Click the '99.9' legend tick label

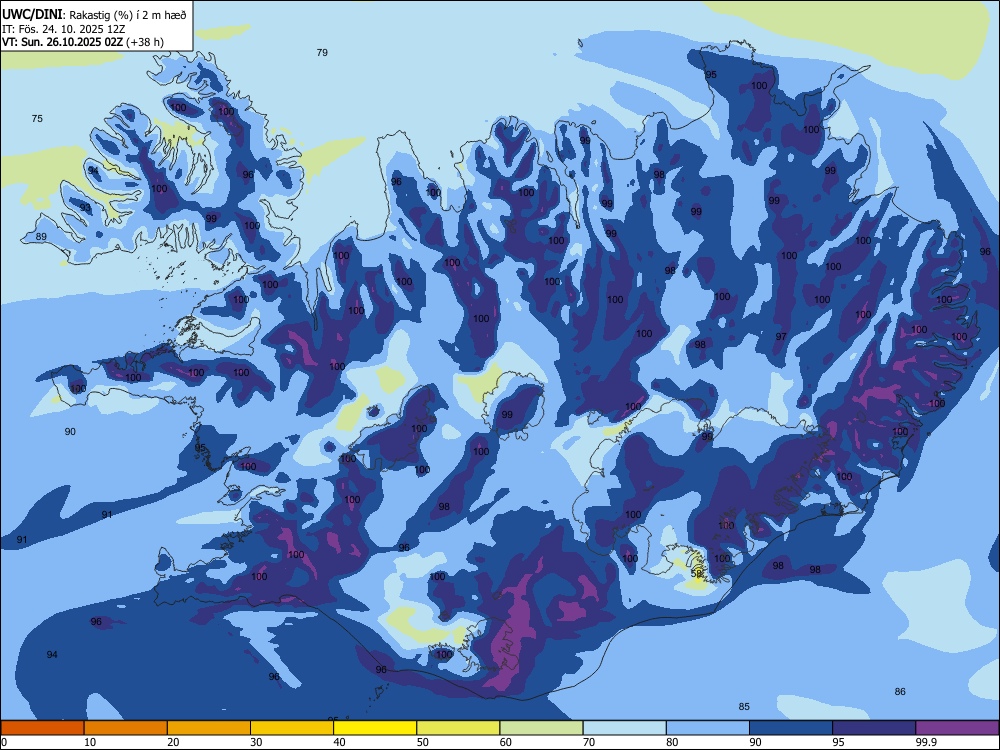(x=926, y=742)
